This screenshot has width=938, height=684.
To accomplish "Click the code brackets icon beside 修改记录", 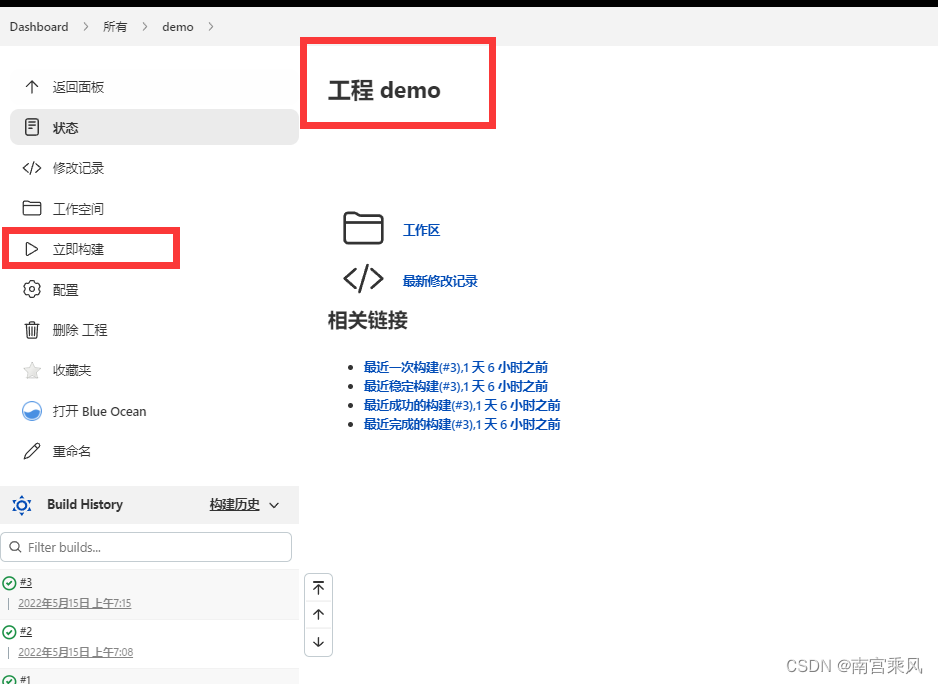I will tap(32, 168).
